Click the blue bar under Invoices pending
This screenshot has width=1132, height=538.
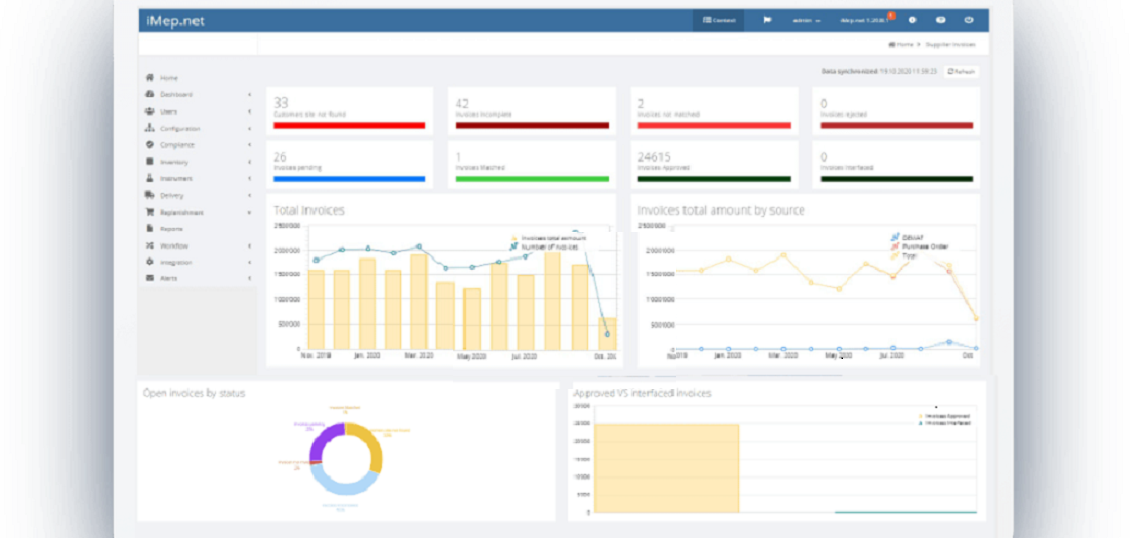coord(349,179)
